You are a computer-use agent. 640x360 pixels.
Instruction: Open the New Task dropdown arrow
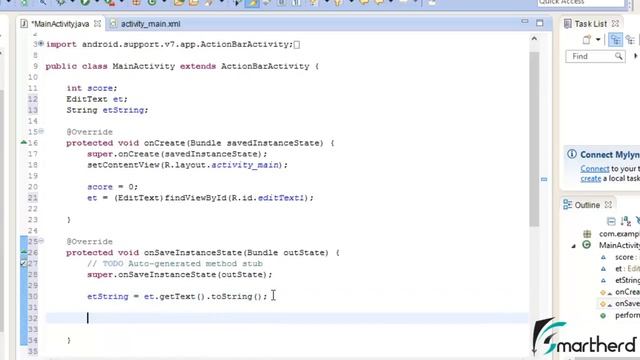[x=598, y=40]
